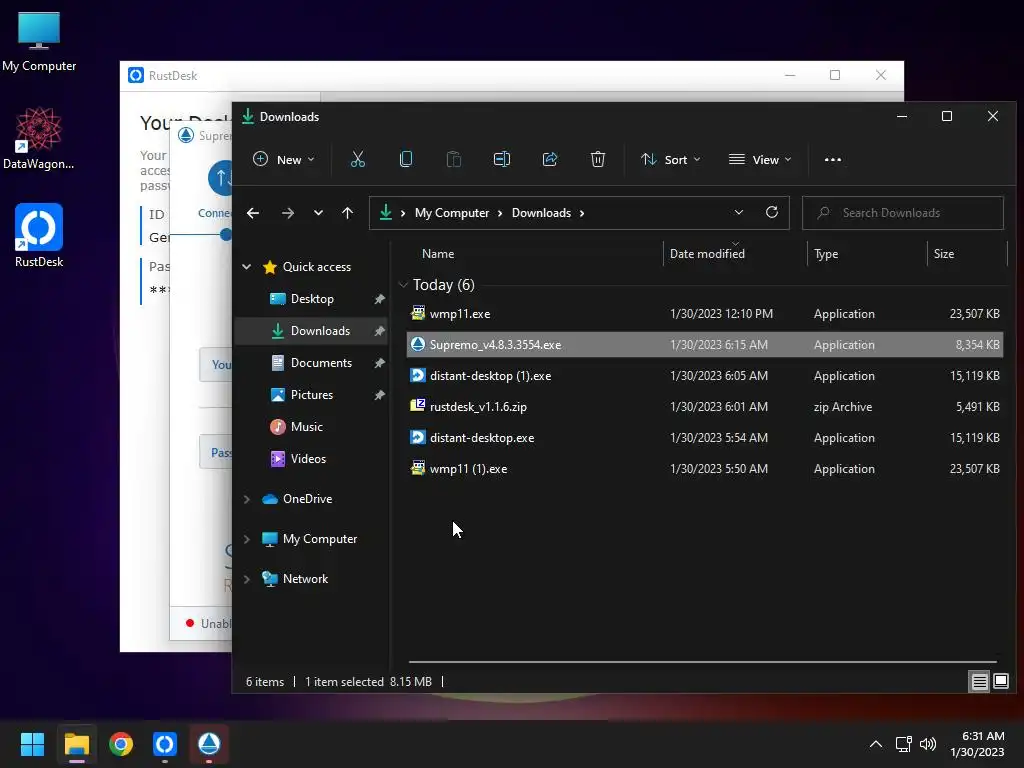Open RustDesk desktop shortcut icon
Image resolution: width=1024 pixels, height=768 pixels.
point(39,236)
